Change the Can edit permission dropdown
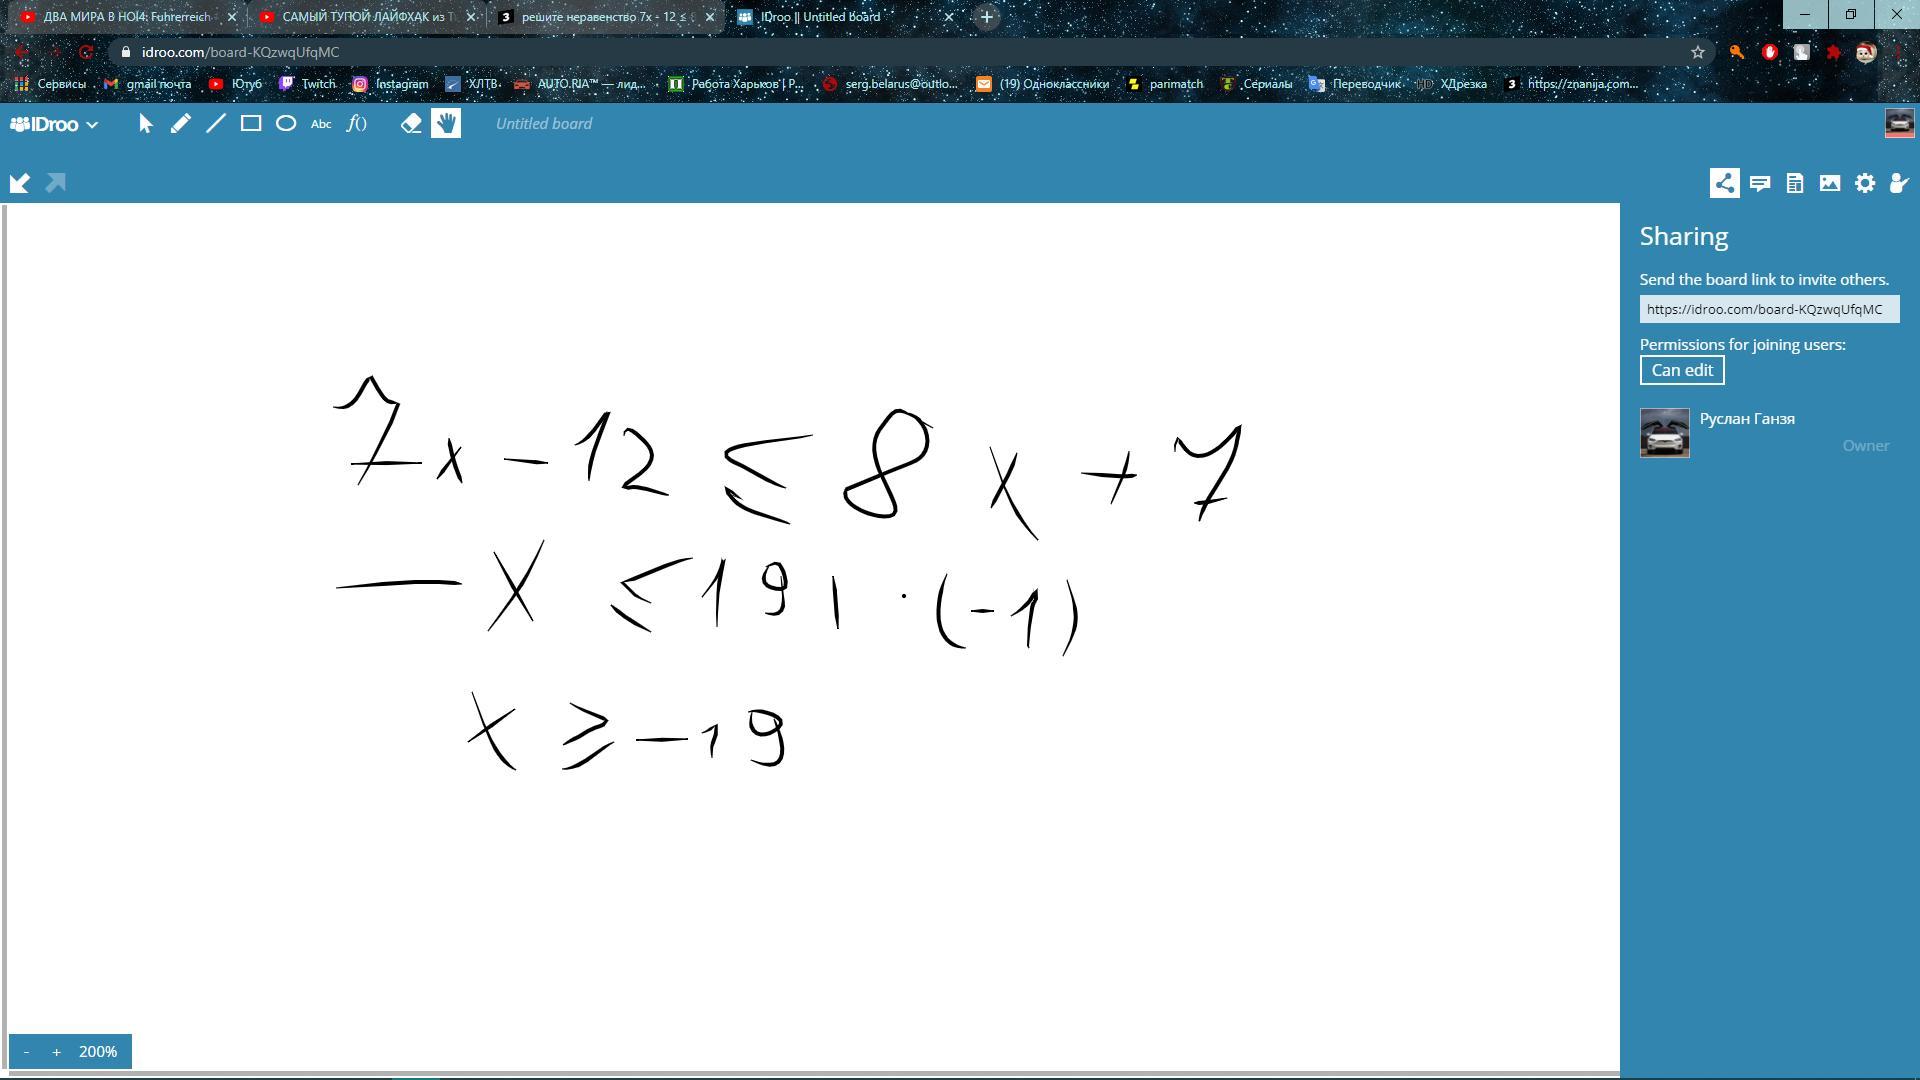The image size is (1920, 1080). (1682, 370)
